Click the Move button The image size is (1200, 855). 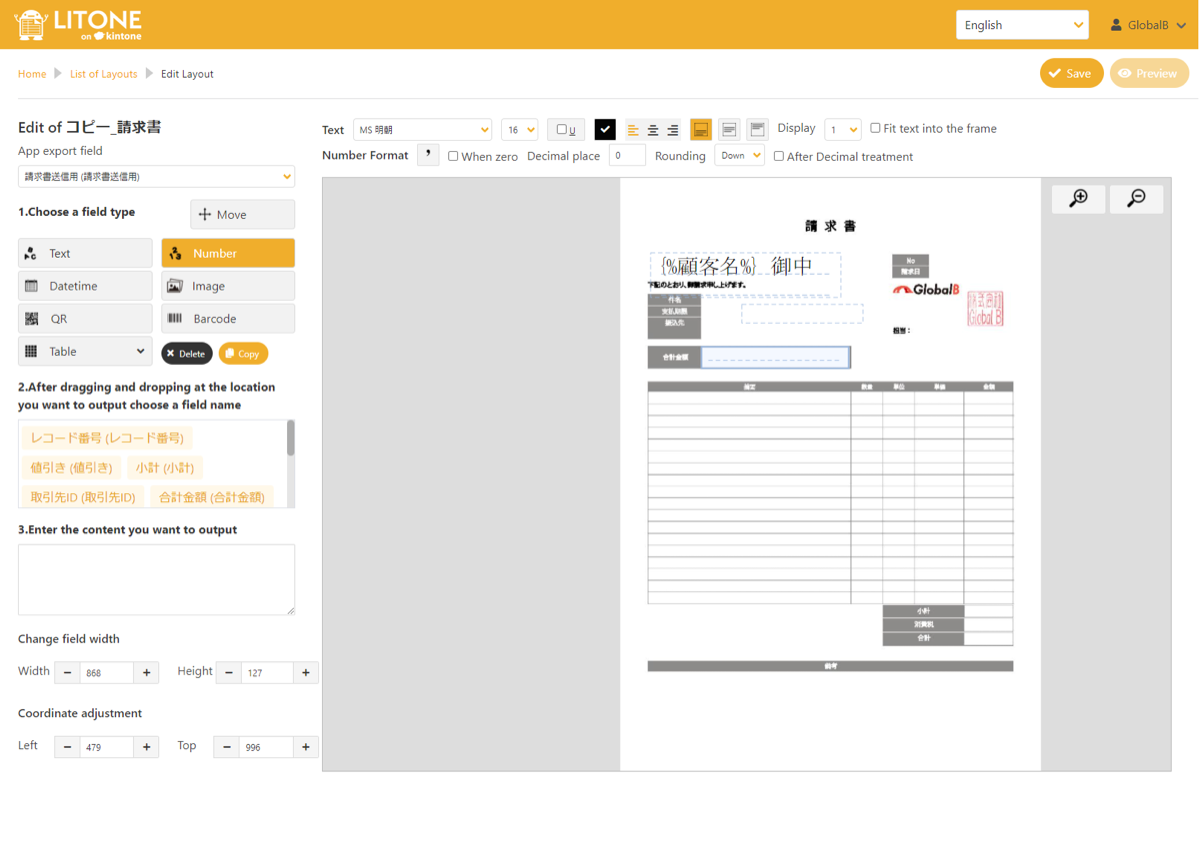click(242, 215)
